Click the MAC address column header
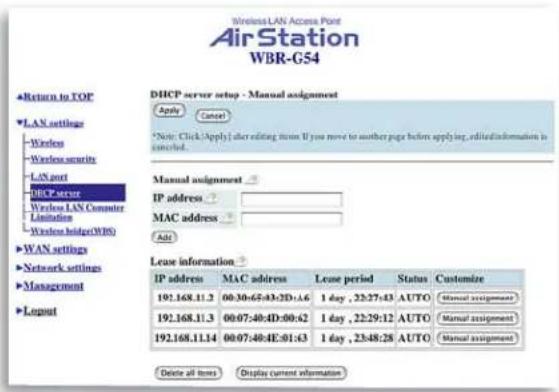This screenshot has height=392, width=559. click(x=255, y=279)
